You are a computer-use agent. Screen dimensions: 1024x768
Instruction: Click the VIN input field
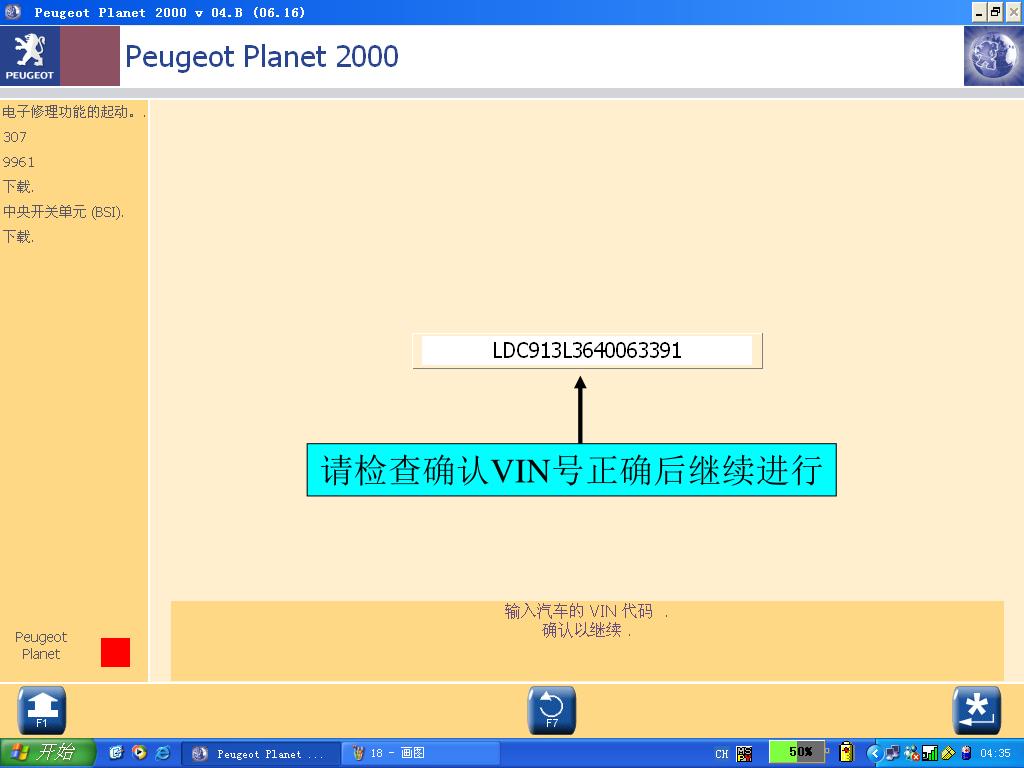pyautogui.click(x=587, y=351)
